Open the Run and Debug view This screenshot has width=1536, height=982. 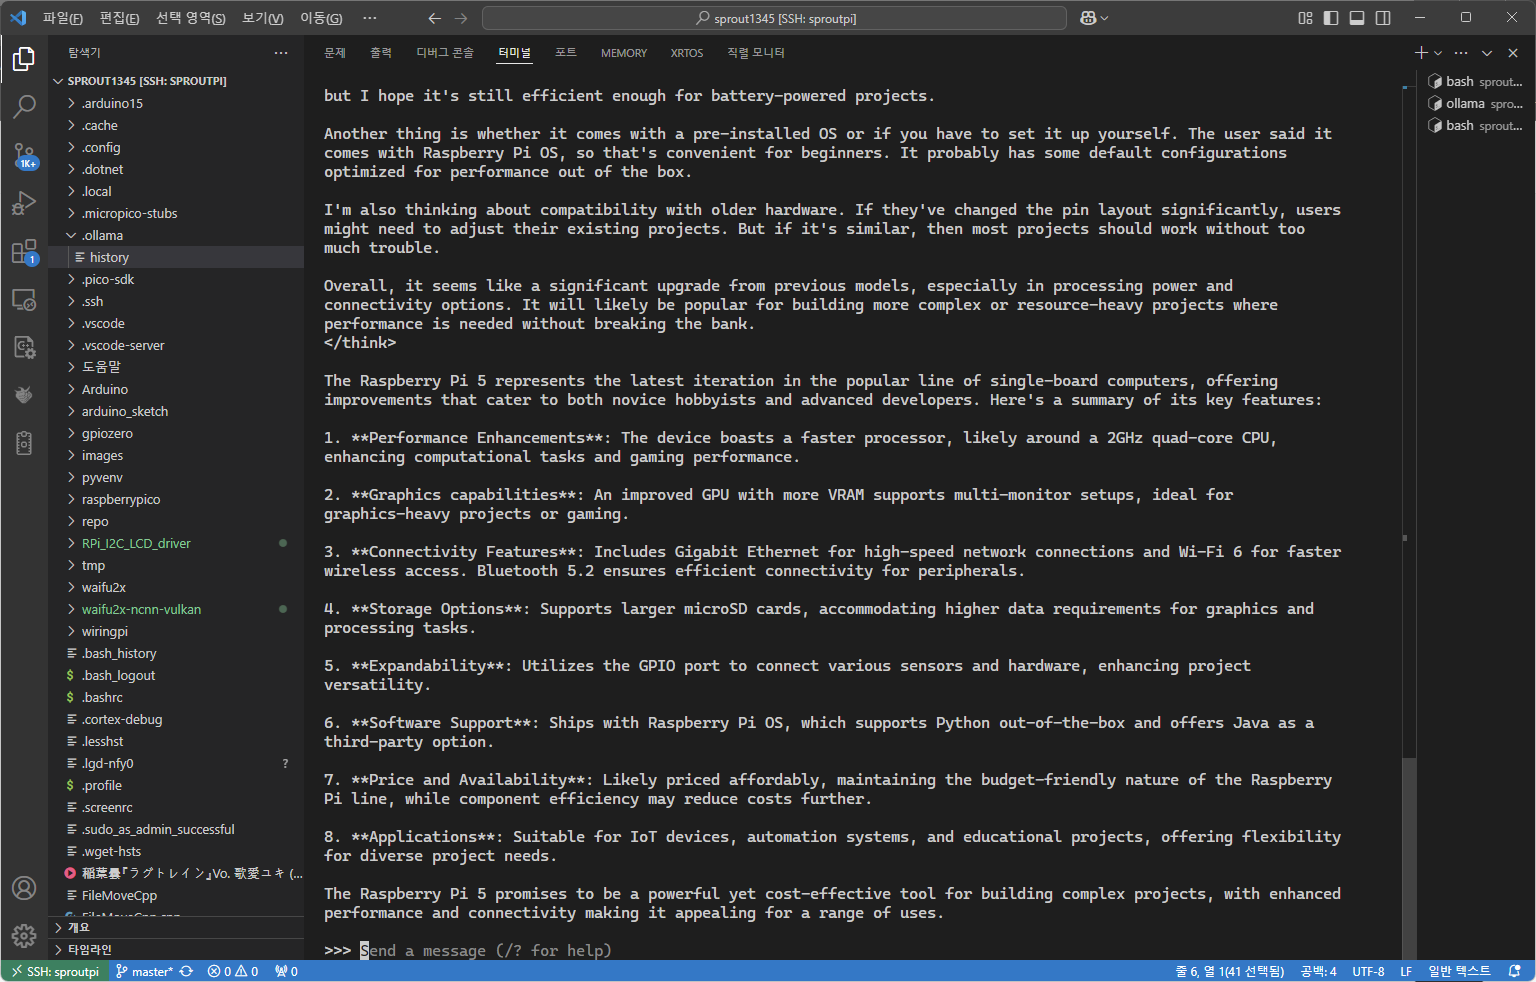click(x=24, y=203)
